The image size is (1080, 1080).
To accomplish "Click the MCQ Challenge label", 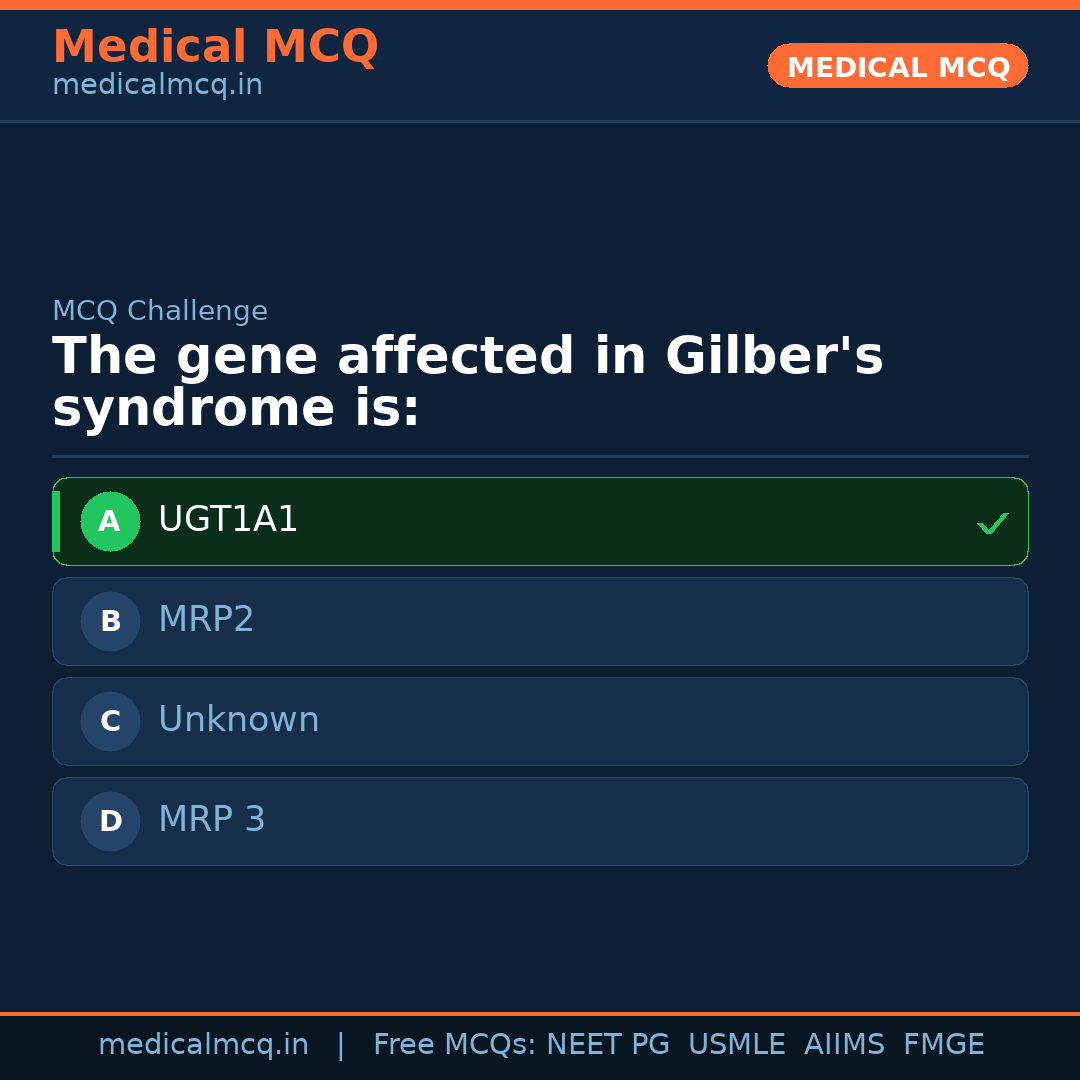I will [160, 311].
